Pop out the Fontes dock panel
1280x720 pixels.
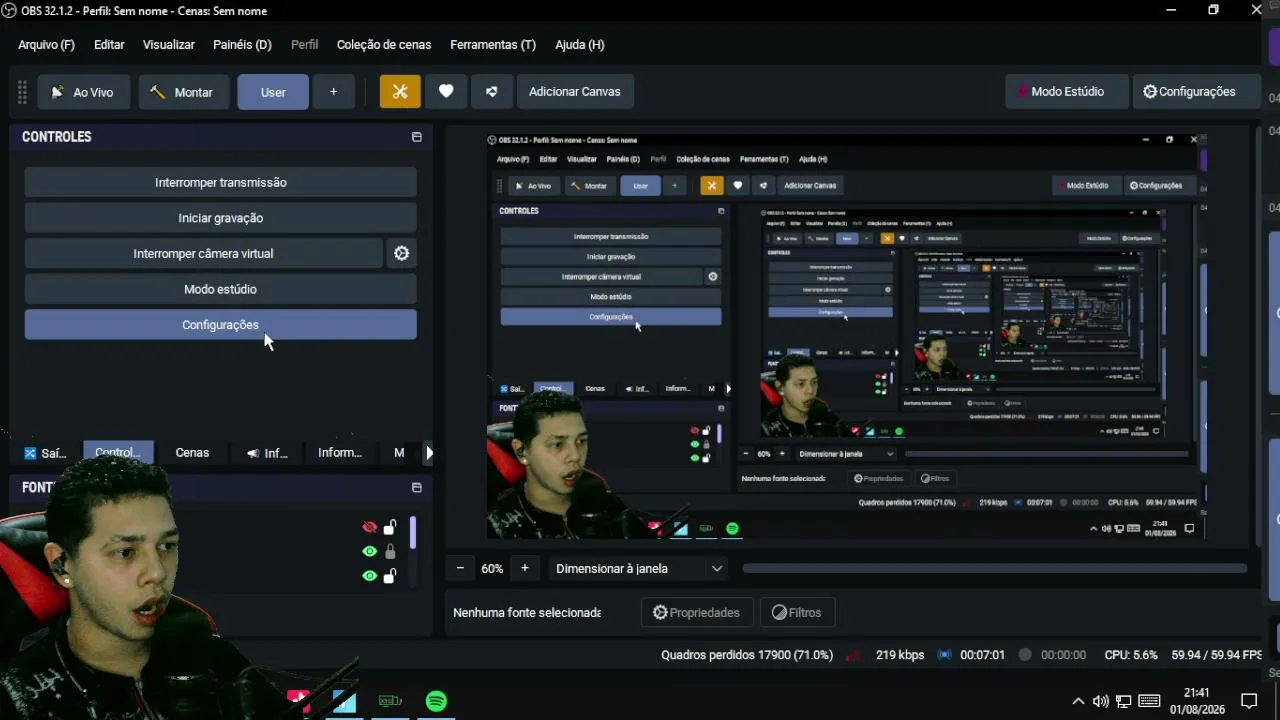[x=417, y=488]
